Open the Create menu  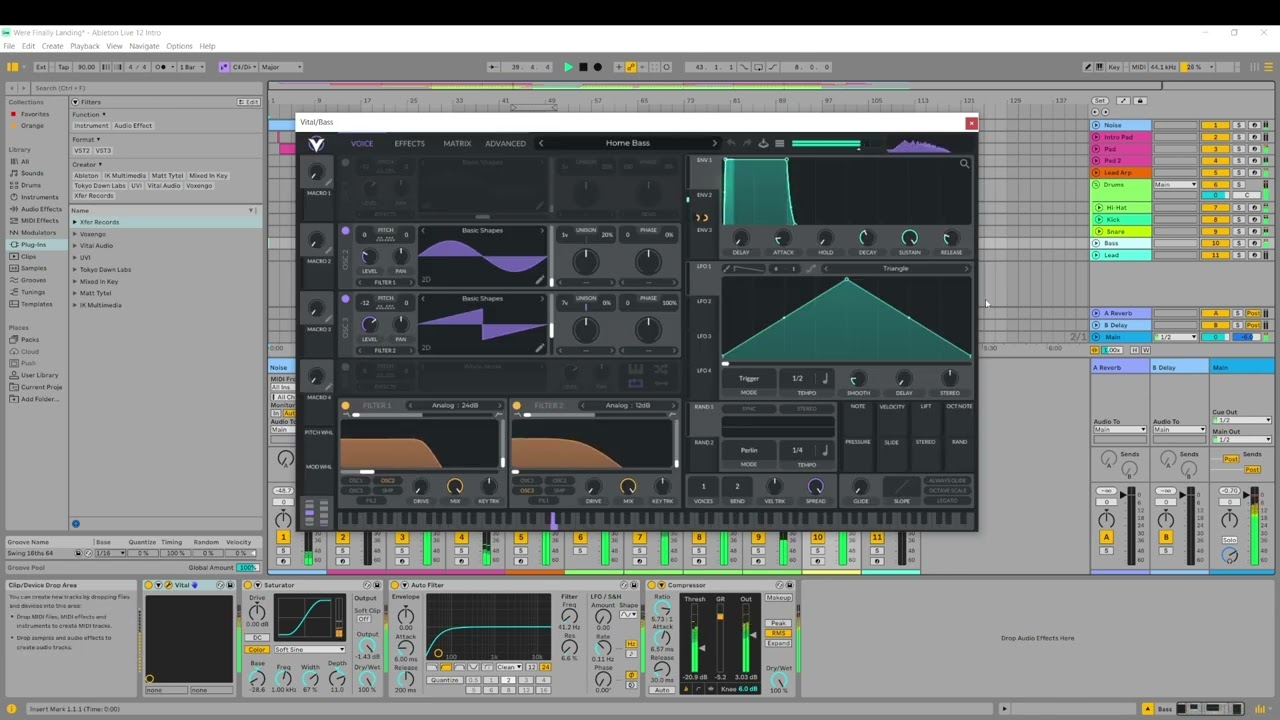point(52,46)
